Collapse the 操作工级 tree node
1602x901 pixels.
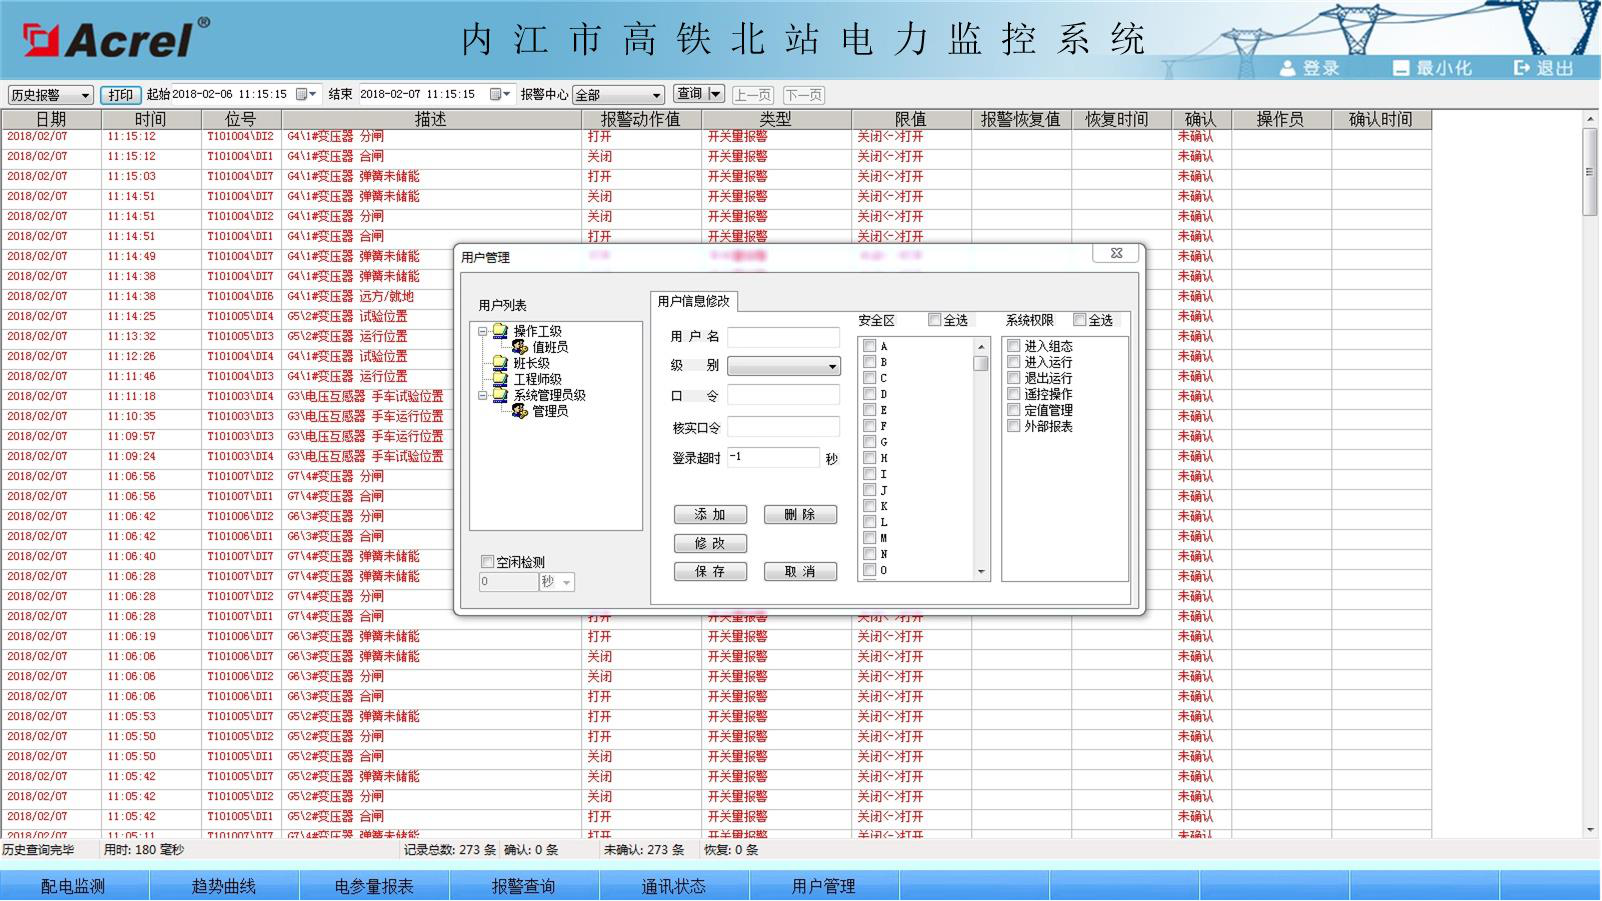pos(483,331)
